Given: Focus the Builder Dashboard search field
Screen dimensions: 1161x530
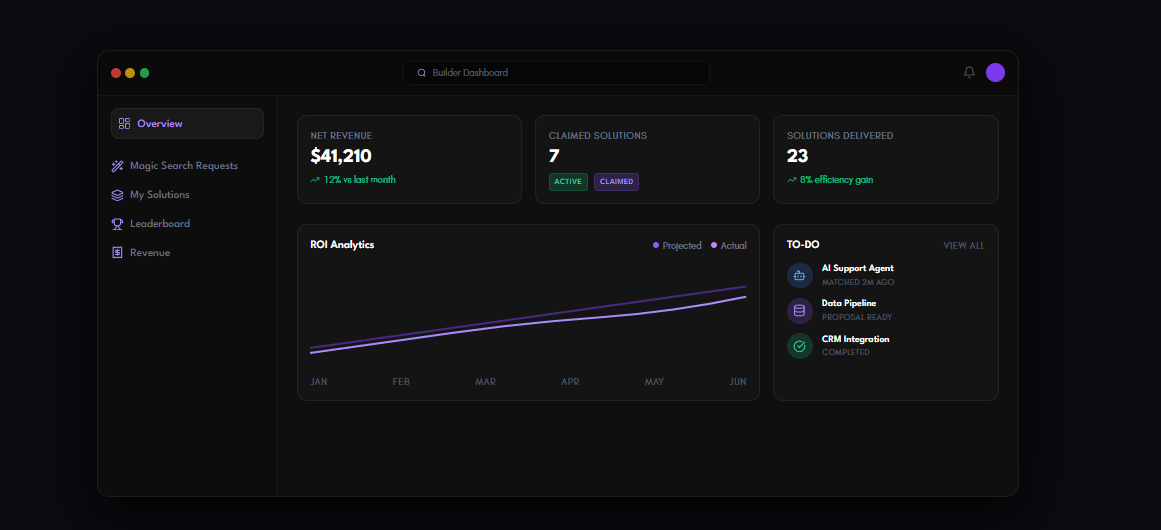Looking at the screenshot, I should (556, 73).
